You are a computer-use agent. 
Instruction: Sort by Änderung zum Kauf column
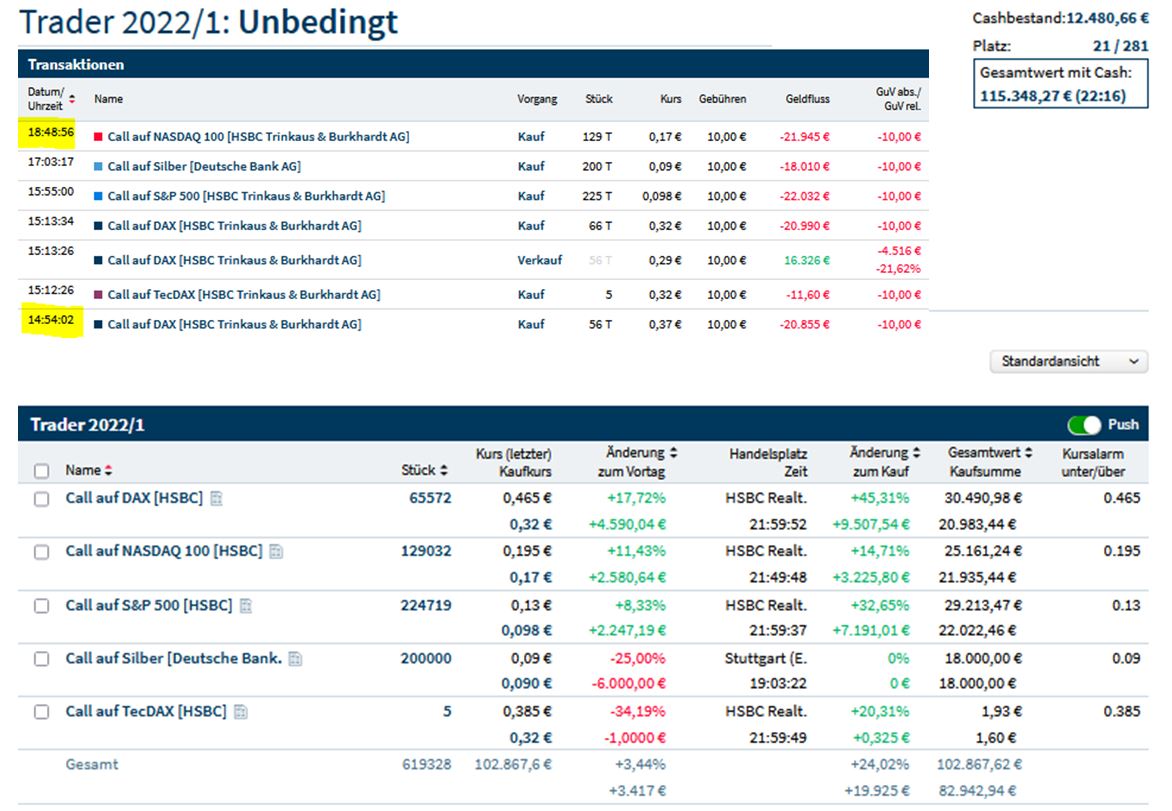tap(916, 453)
